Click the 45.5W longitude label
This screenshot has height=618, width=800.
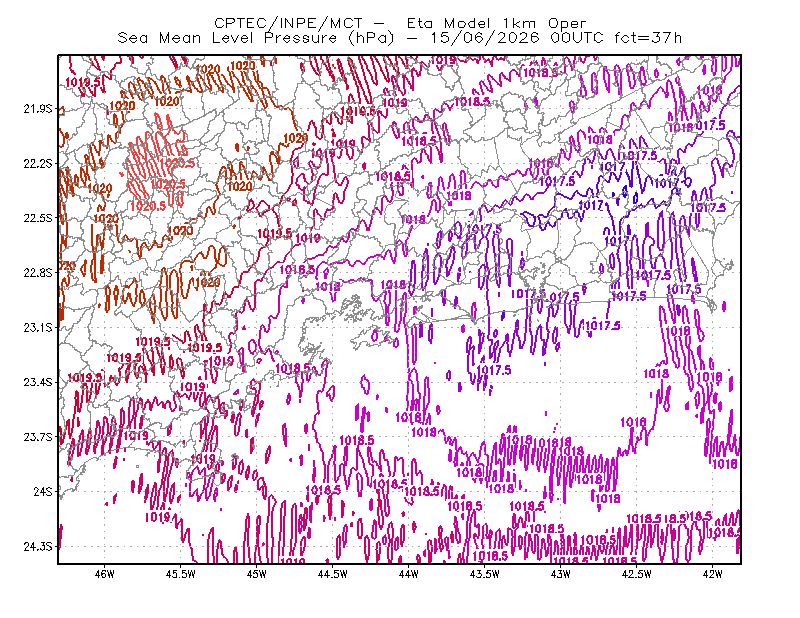click(181, 574)
